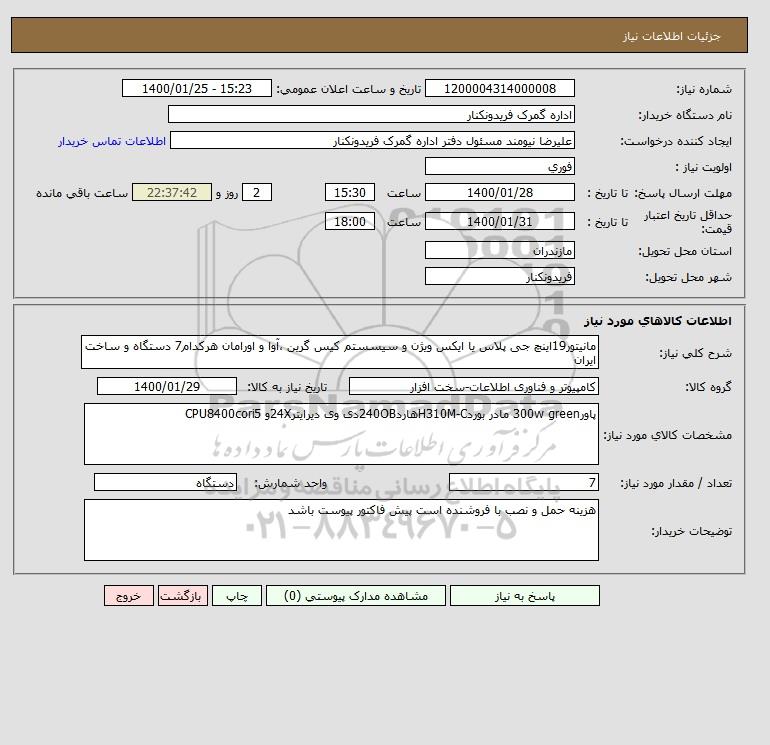
Task: Select the شماره نیاز field 1200004314000008
Action: [499, 88]
